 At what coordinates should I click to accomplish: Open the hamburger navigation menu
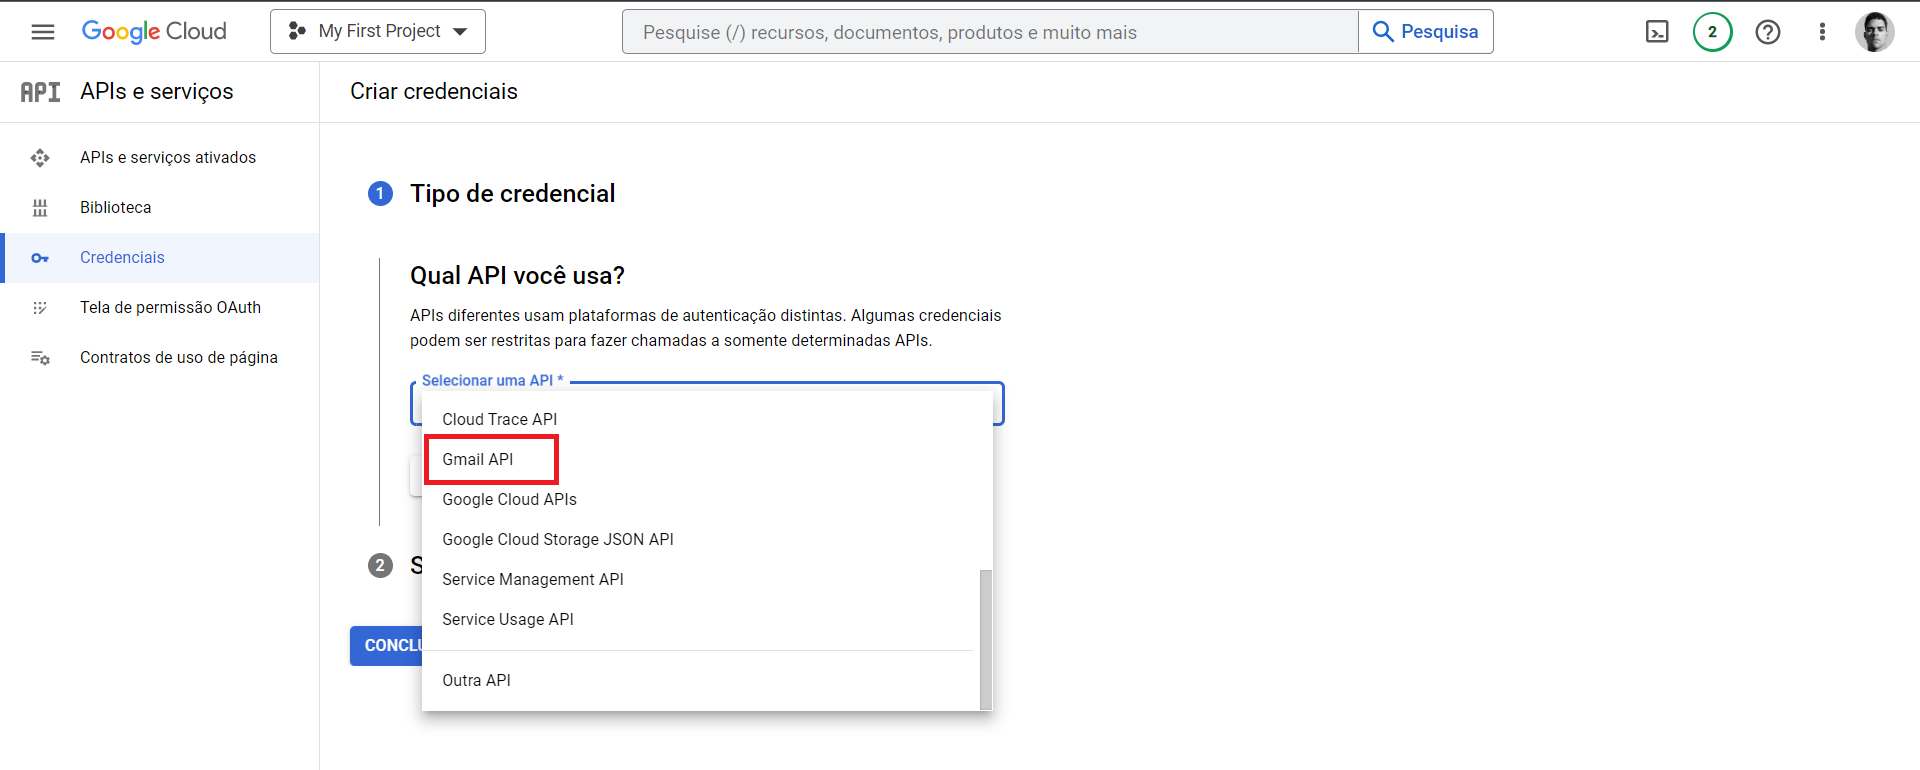43,32
